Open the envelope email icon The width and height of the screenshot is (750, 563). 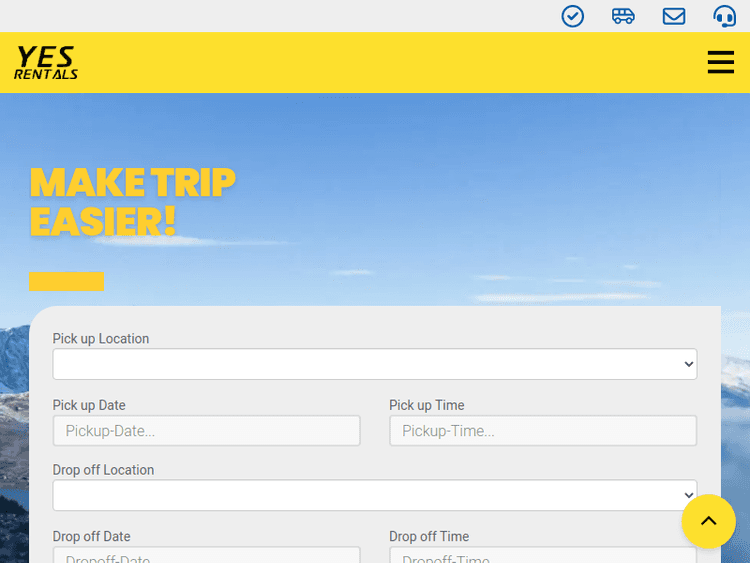pyautogui.click(x=674, y=16)
